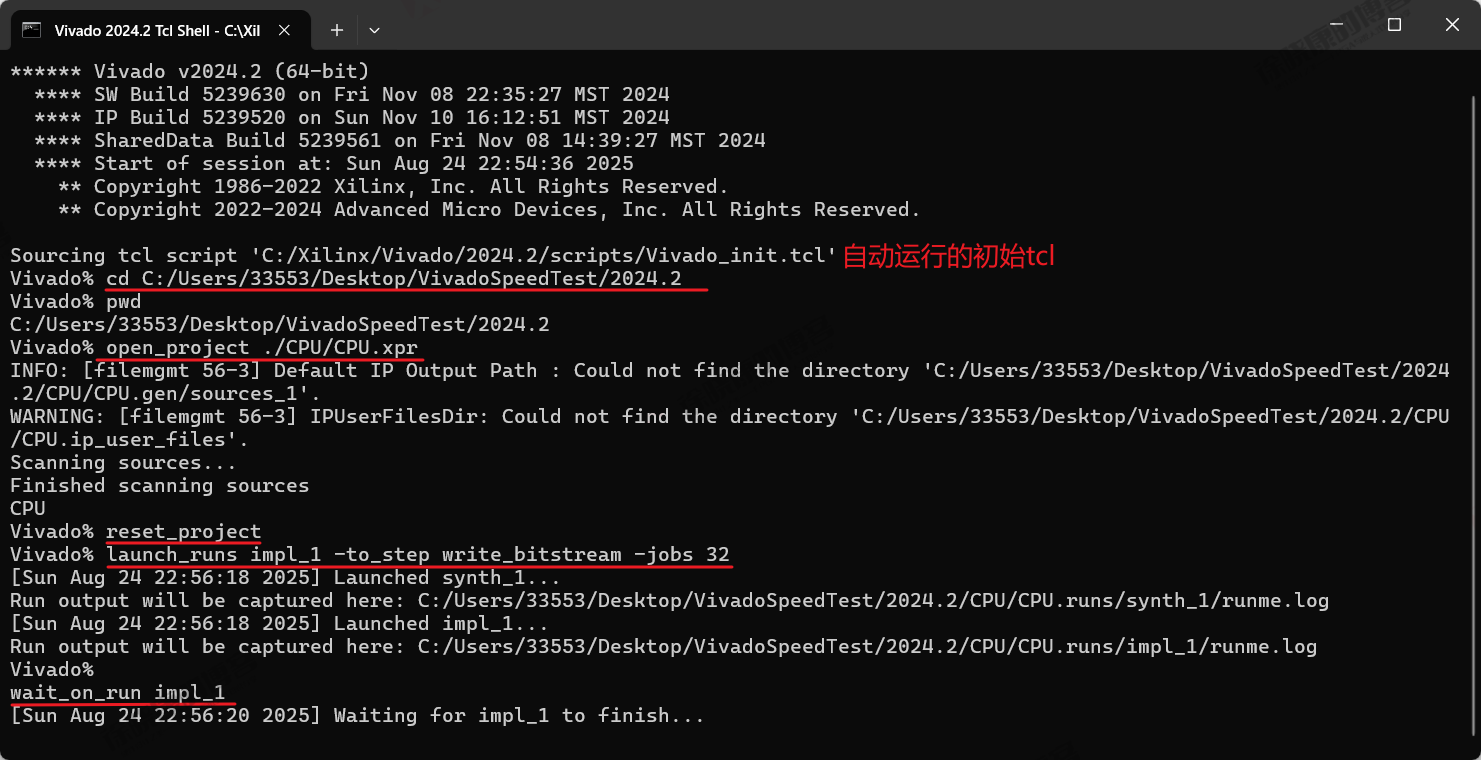Click the vertical scrollbar of the terminal

[1474, 400]
